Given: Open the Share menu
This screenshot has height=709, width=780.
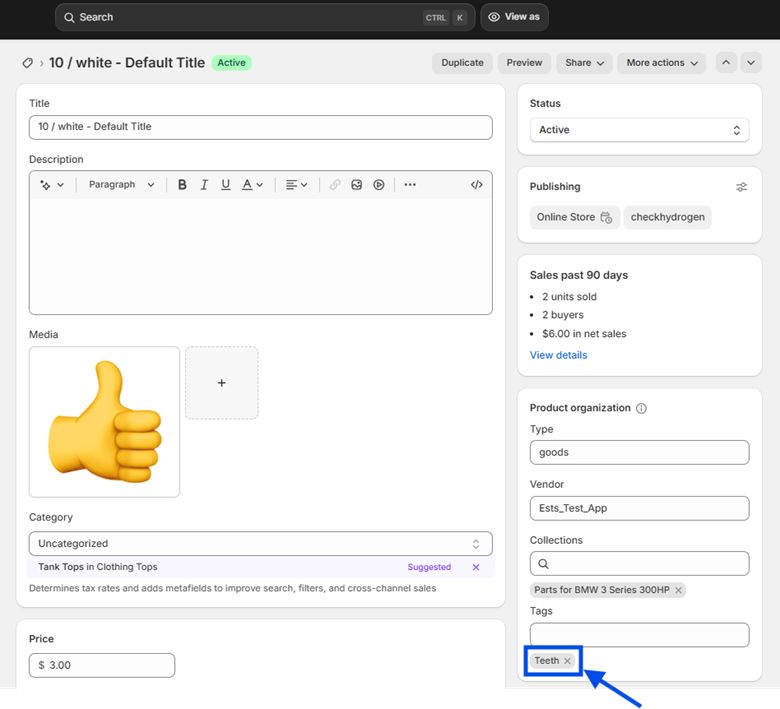Looking at the screenshot, I should pos(584,63).
